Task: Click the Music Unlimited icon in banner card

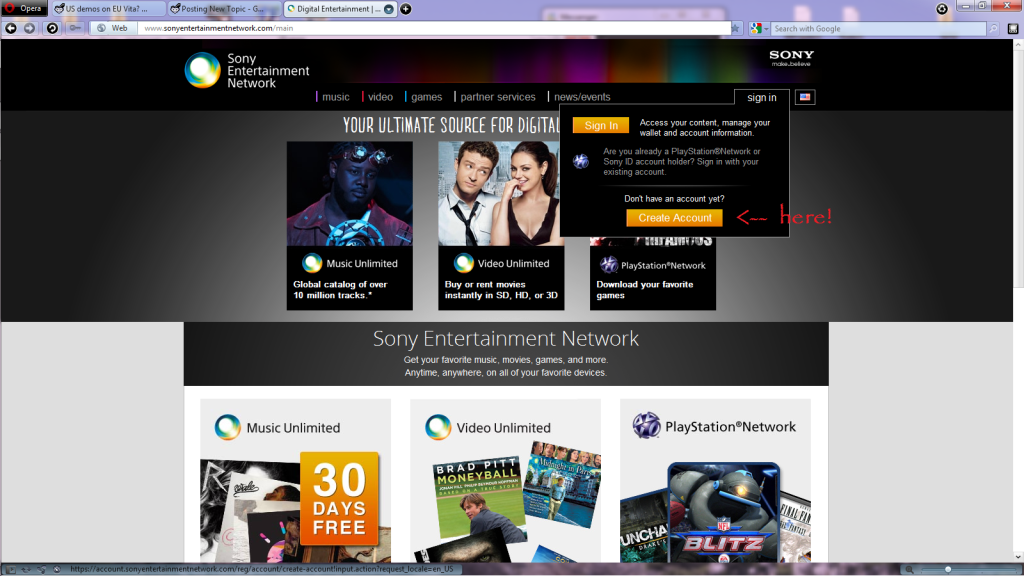Action: point(312,263)
